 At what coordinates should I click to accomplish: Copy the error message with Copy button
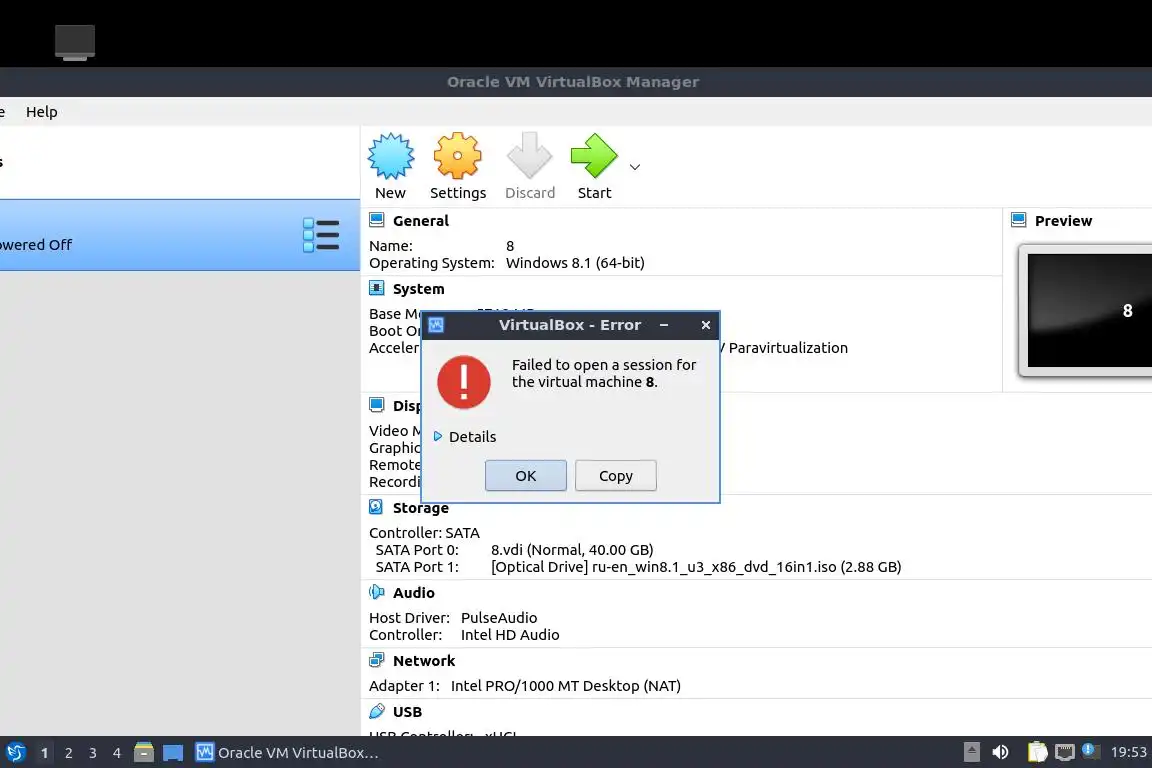(616, 475)
